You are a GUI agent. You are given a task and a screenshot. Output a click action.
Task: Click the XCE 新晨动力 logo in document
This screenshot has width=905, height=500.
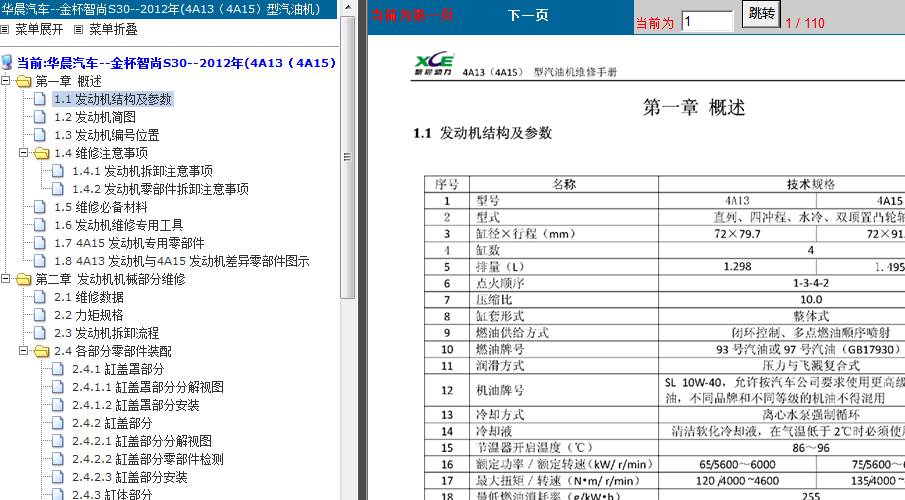click(x=434, y=64)
